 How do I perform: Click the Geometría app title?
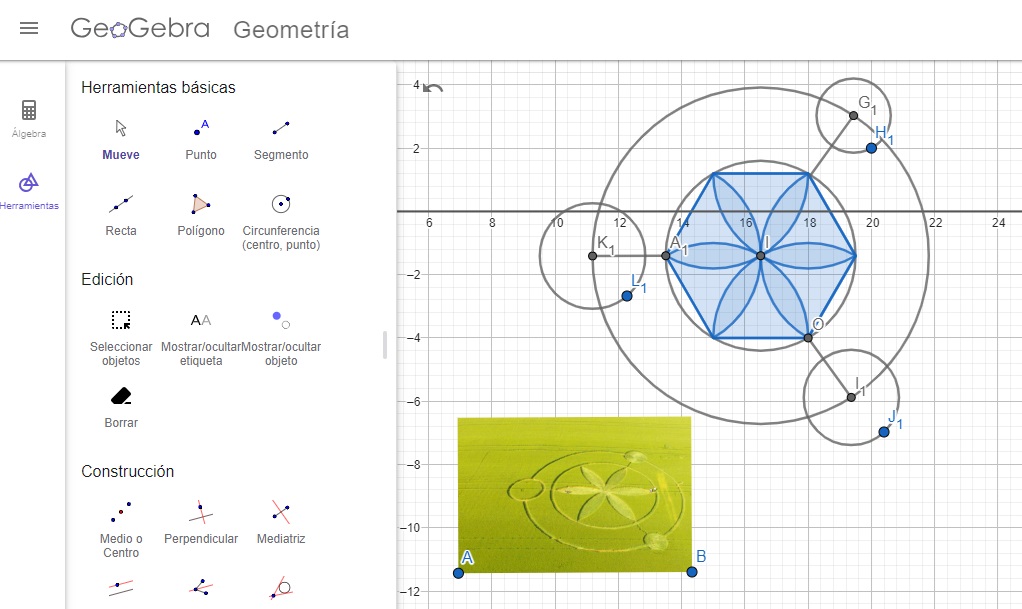point(291,29)
